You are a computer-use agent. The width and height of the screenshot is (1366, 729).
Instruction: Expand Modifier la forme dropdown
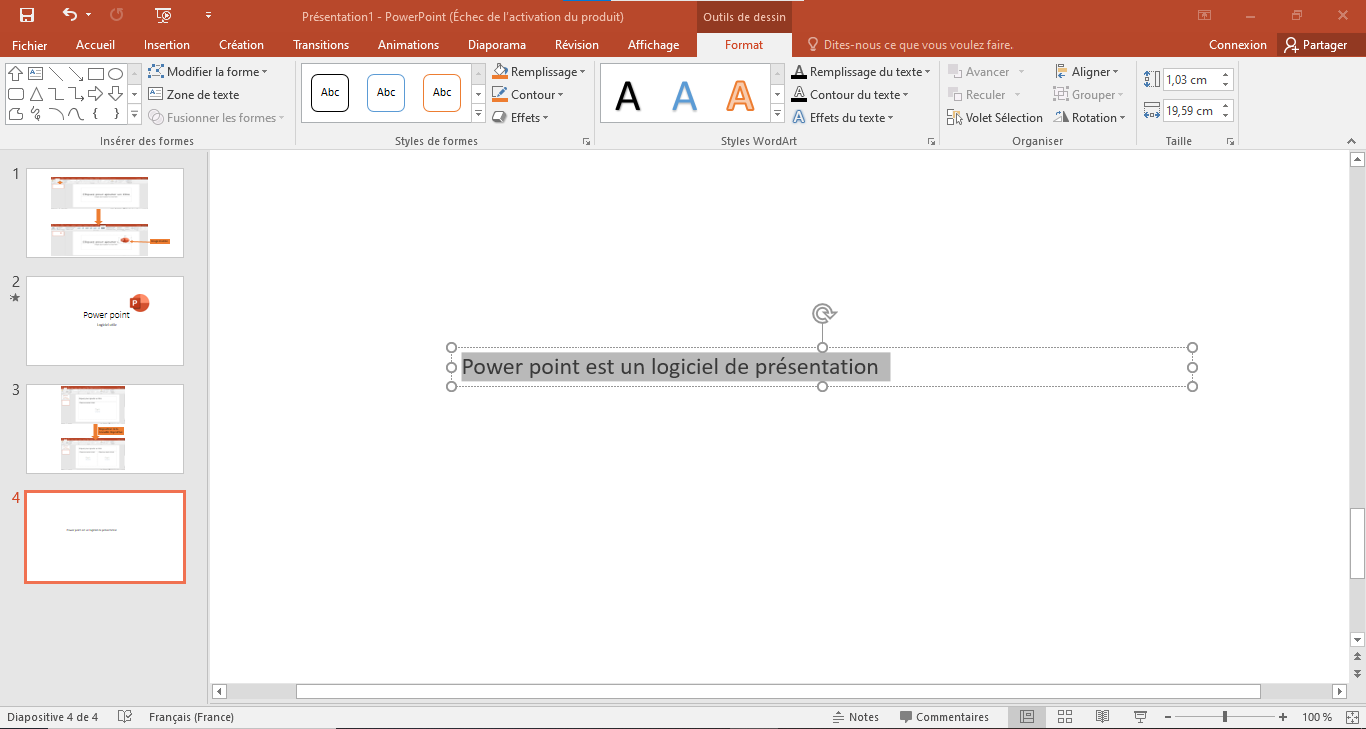(208, 72)
